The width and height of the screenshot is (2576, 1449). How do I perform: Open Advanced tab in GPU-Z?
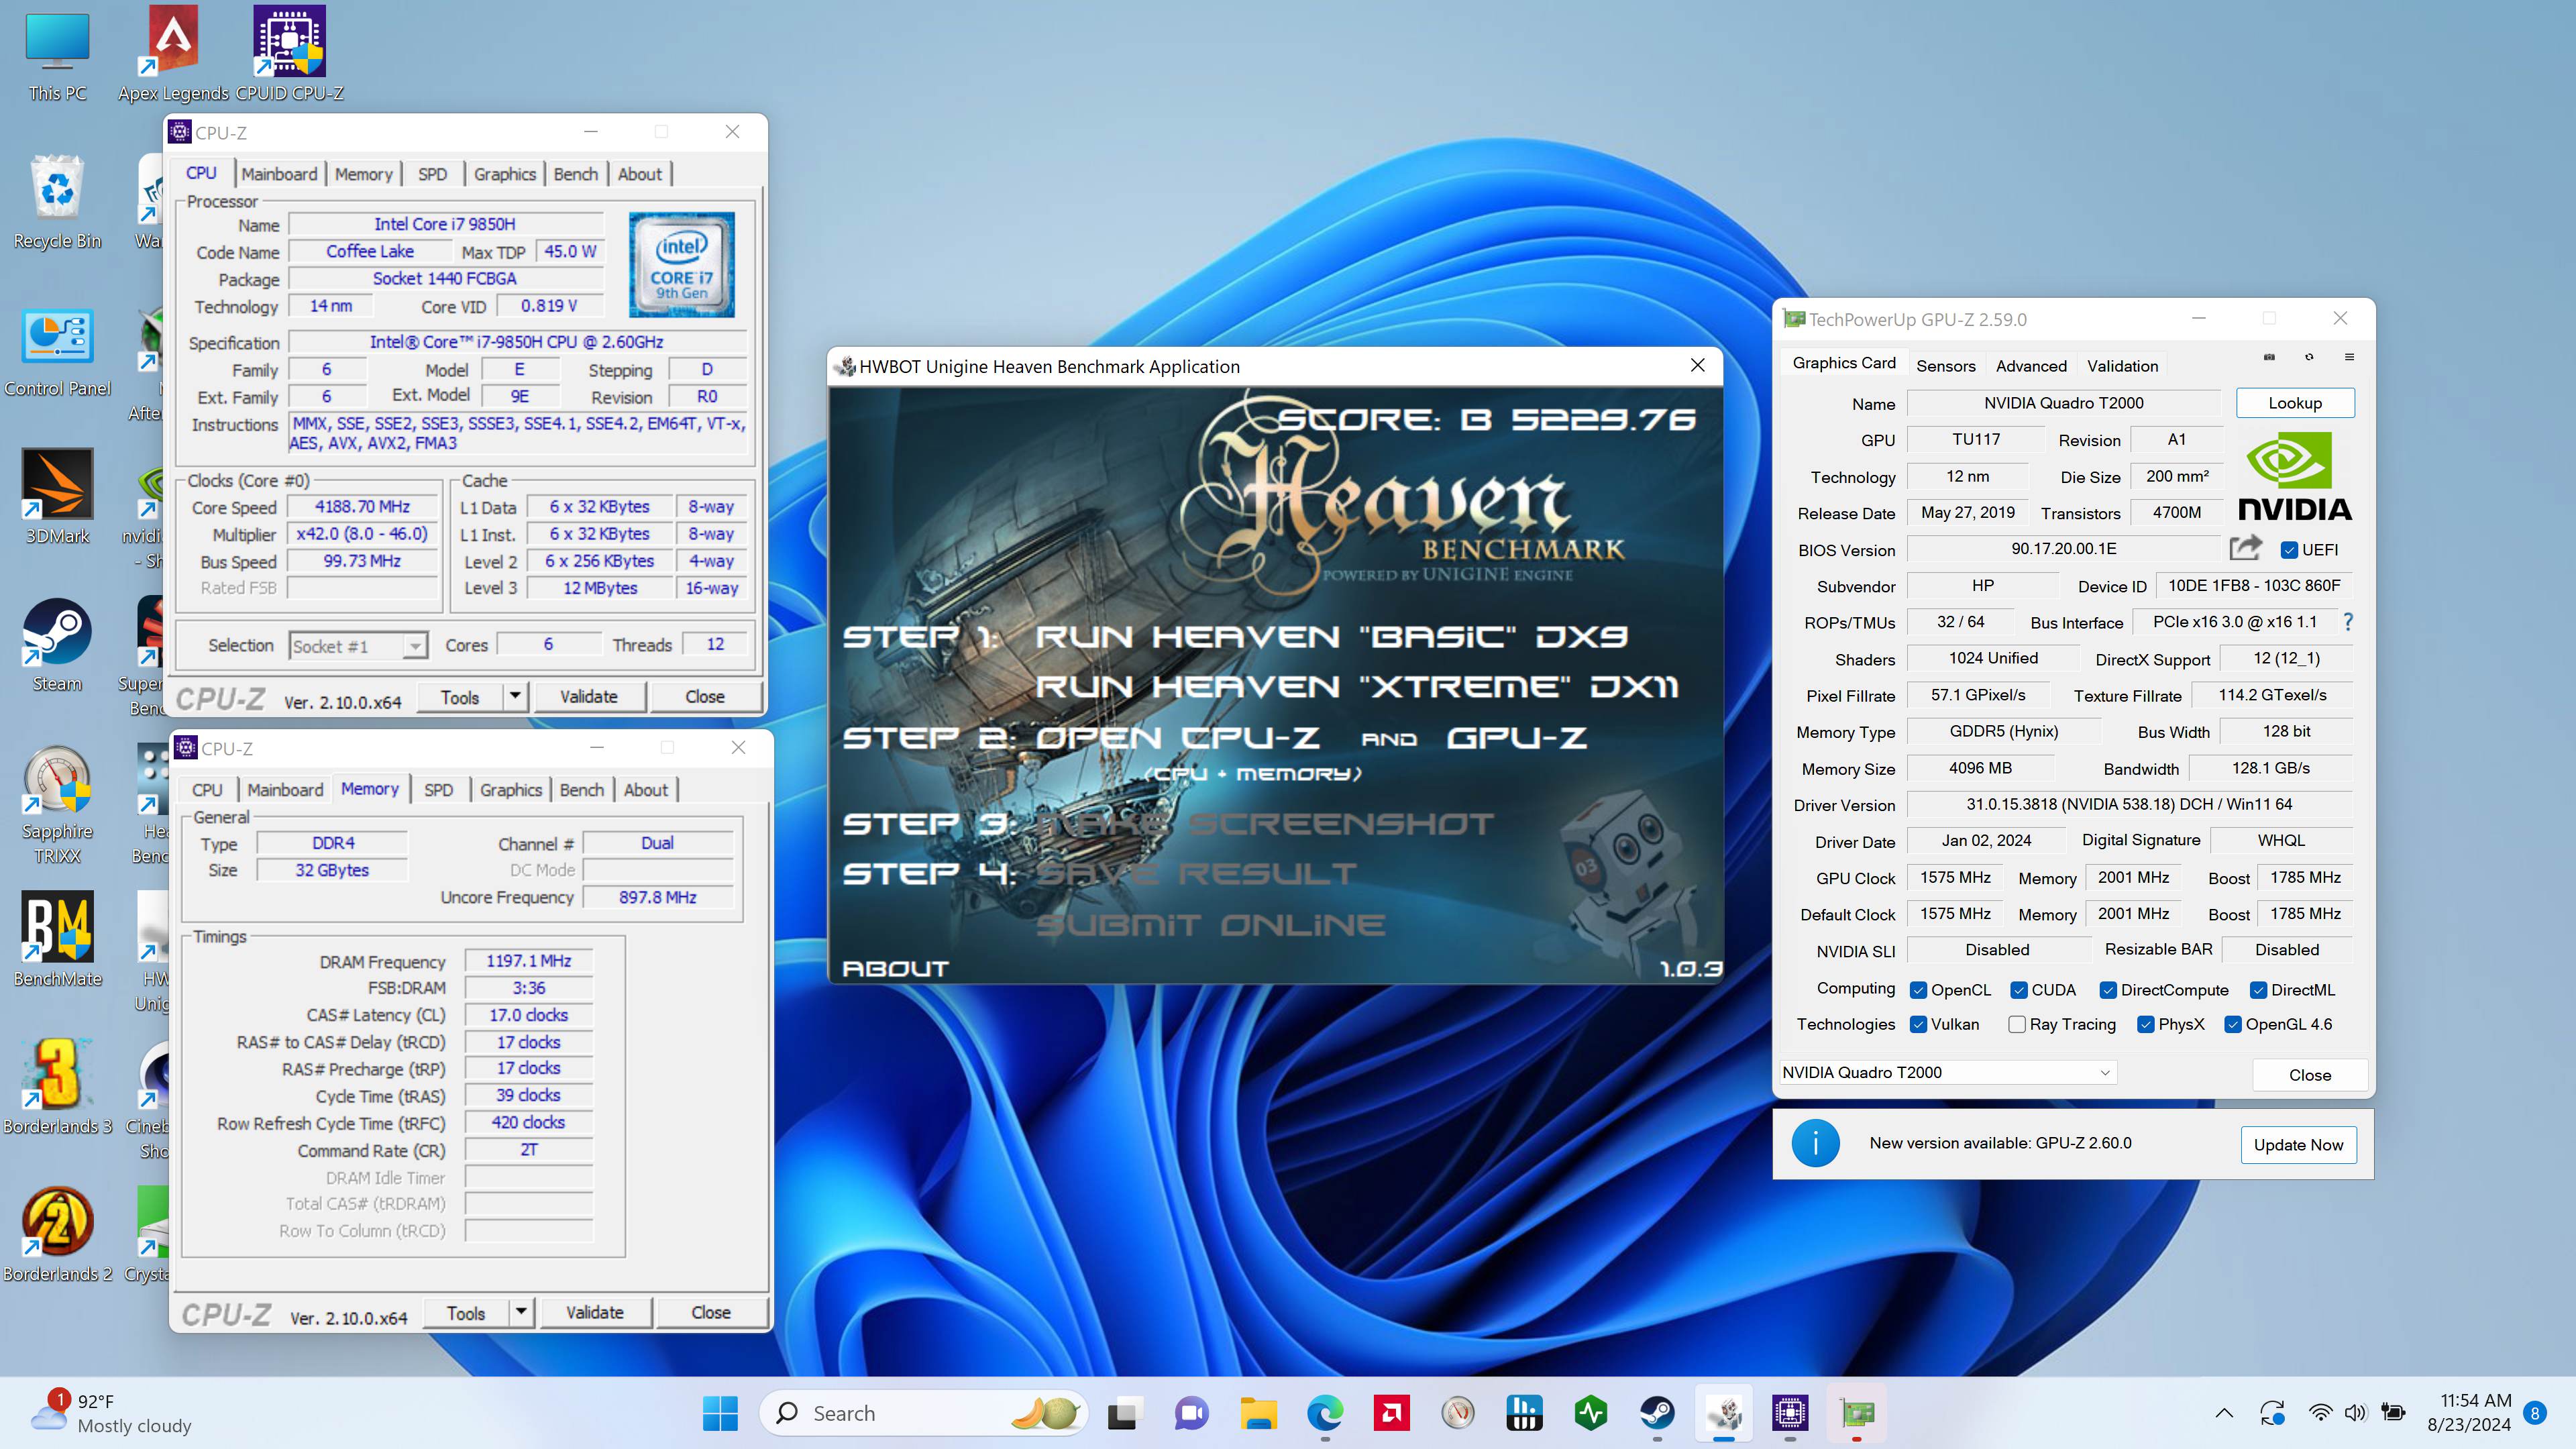pos(2031,366)
